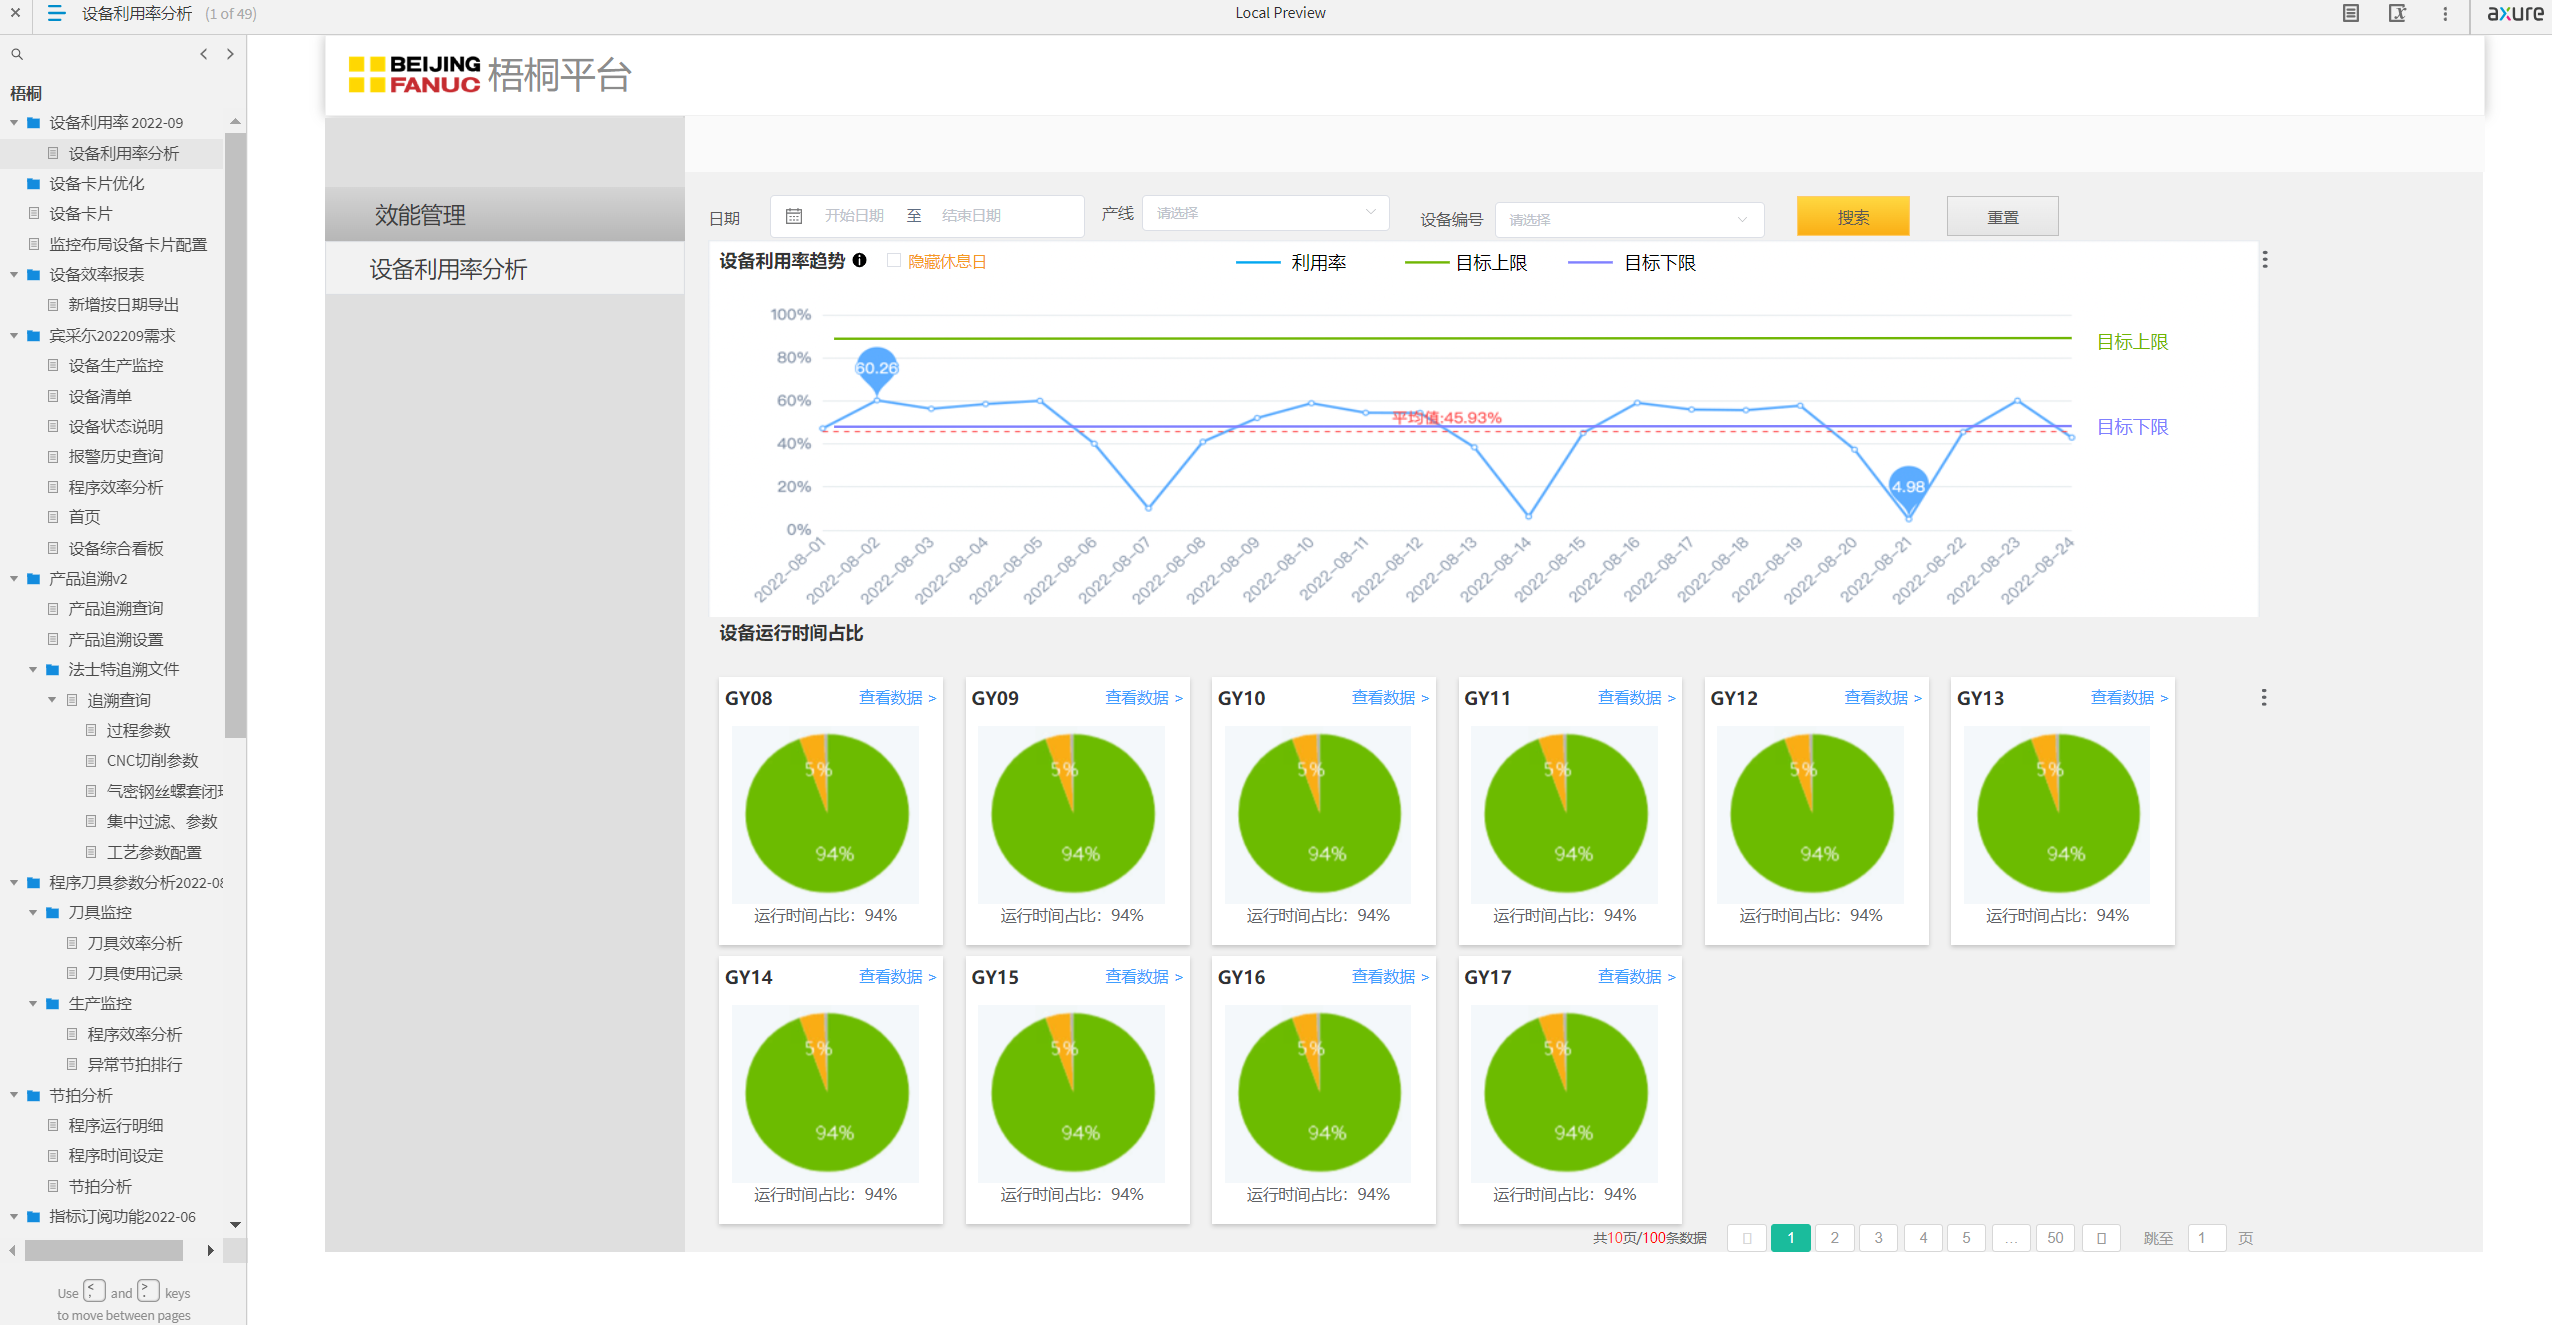
Task: Select pagination page 1
Action: click(x=1790, y=1238)
